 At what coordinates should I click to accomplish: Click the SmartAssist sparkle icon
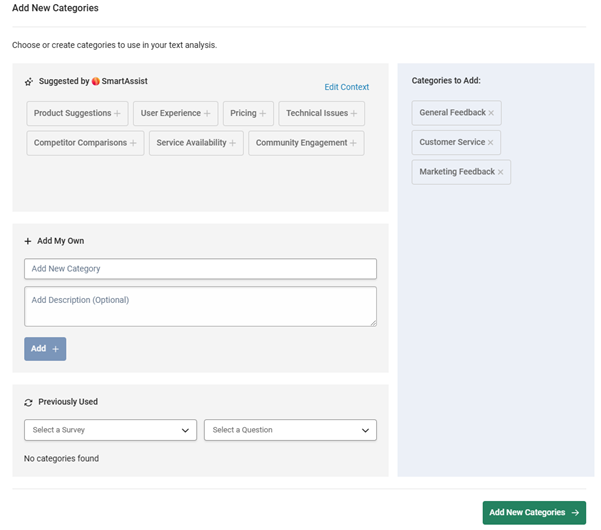pos(29,82)
